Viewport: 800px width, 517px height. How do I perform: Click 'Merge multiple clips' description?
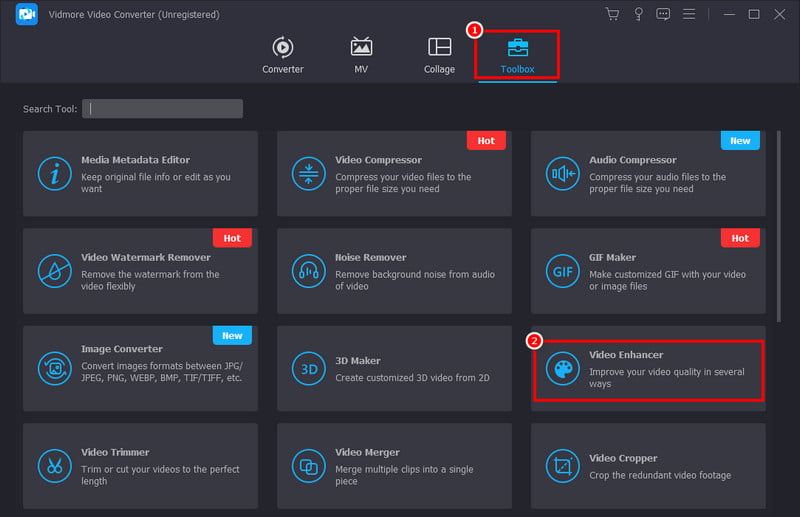tap(404, 475)
